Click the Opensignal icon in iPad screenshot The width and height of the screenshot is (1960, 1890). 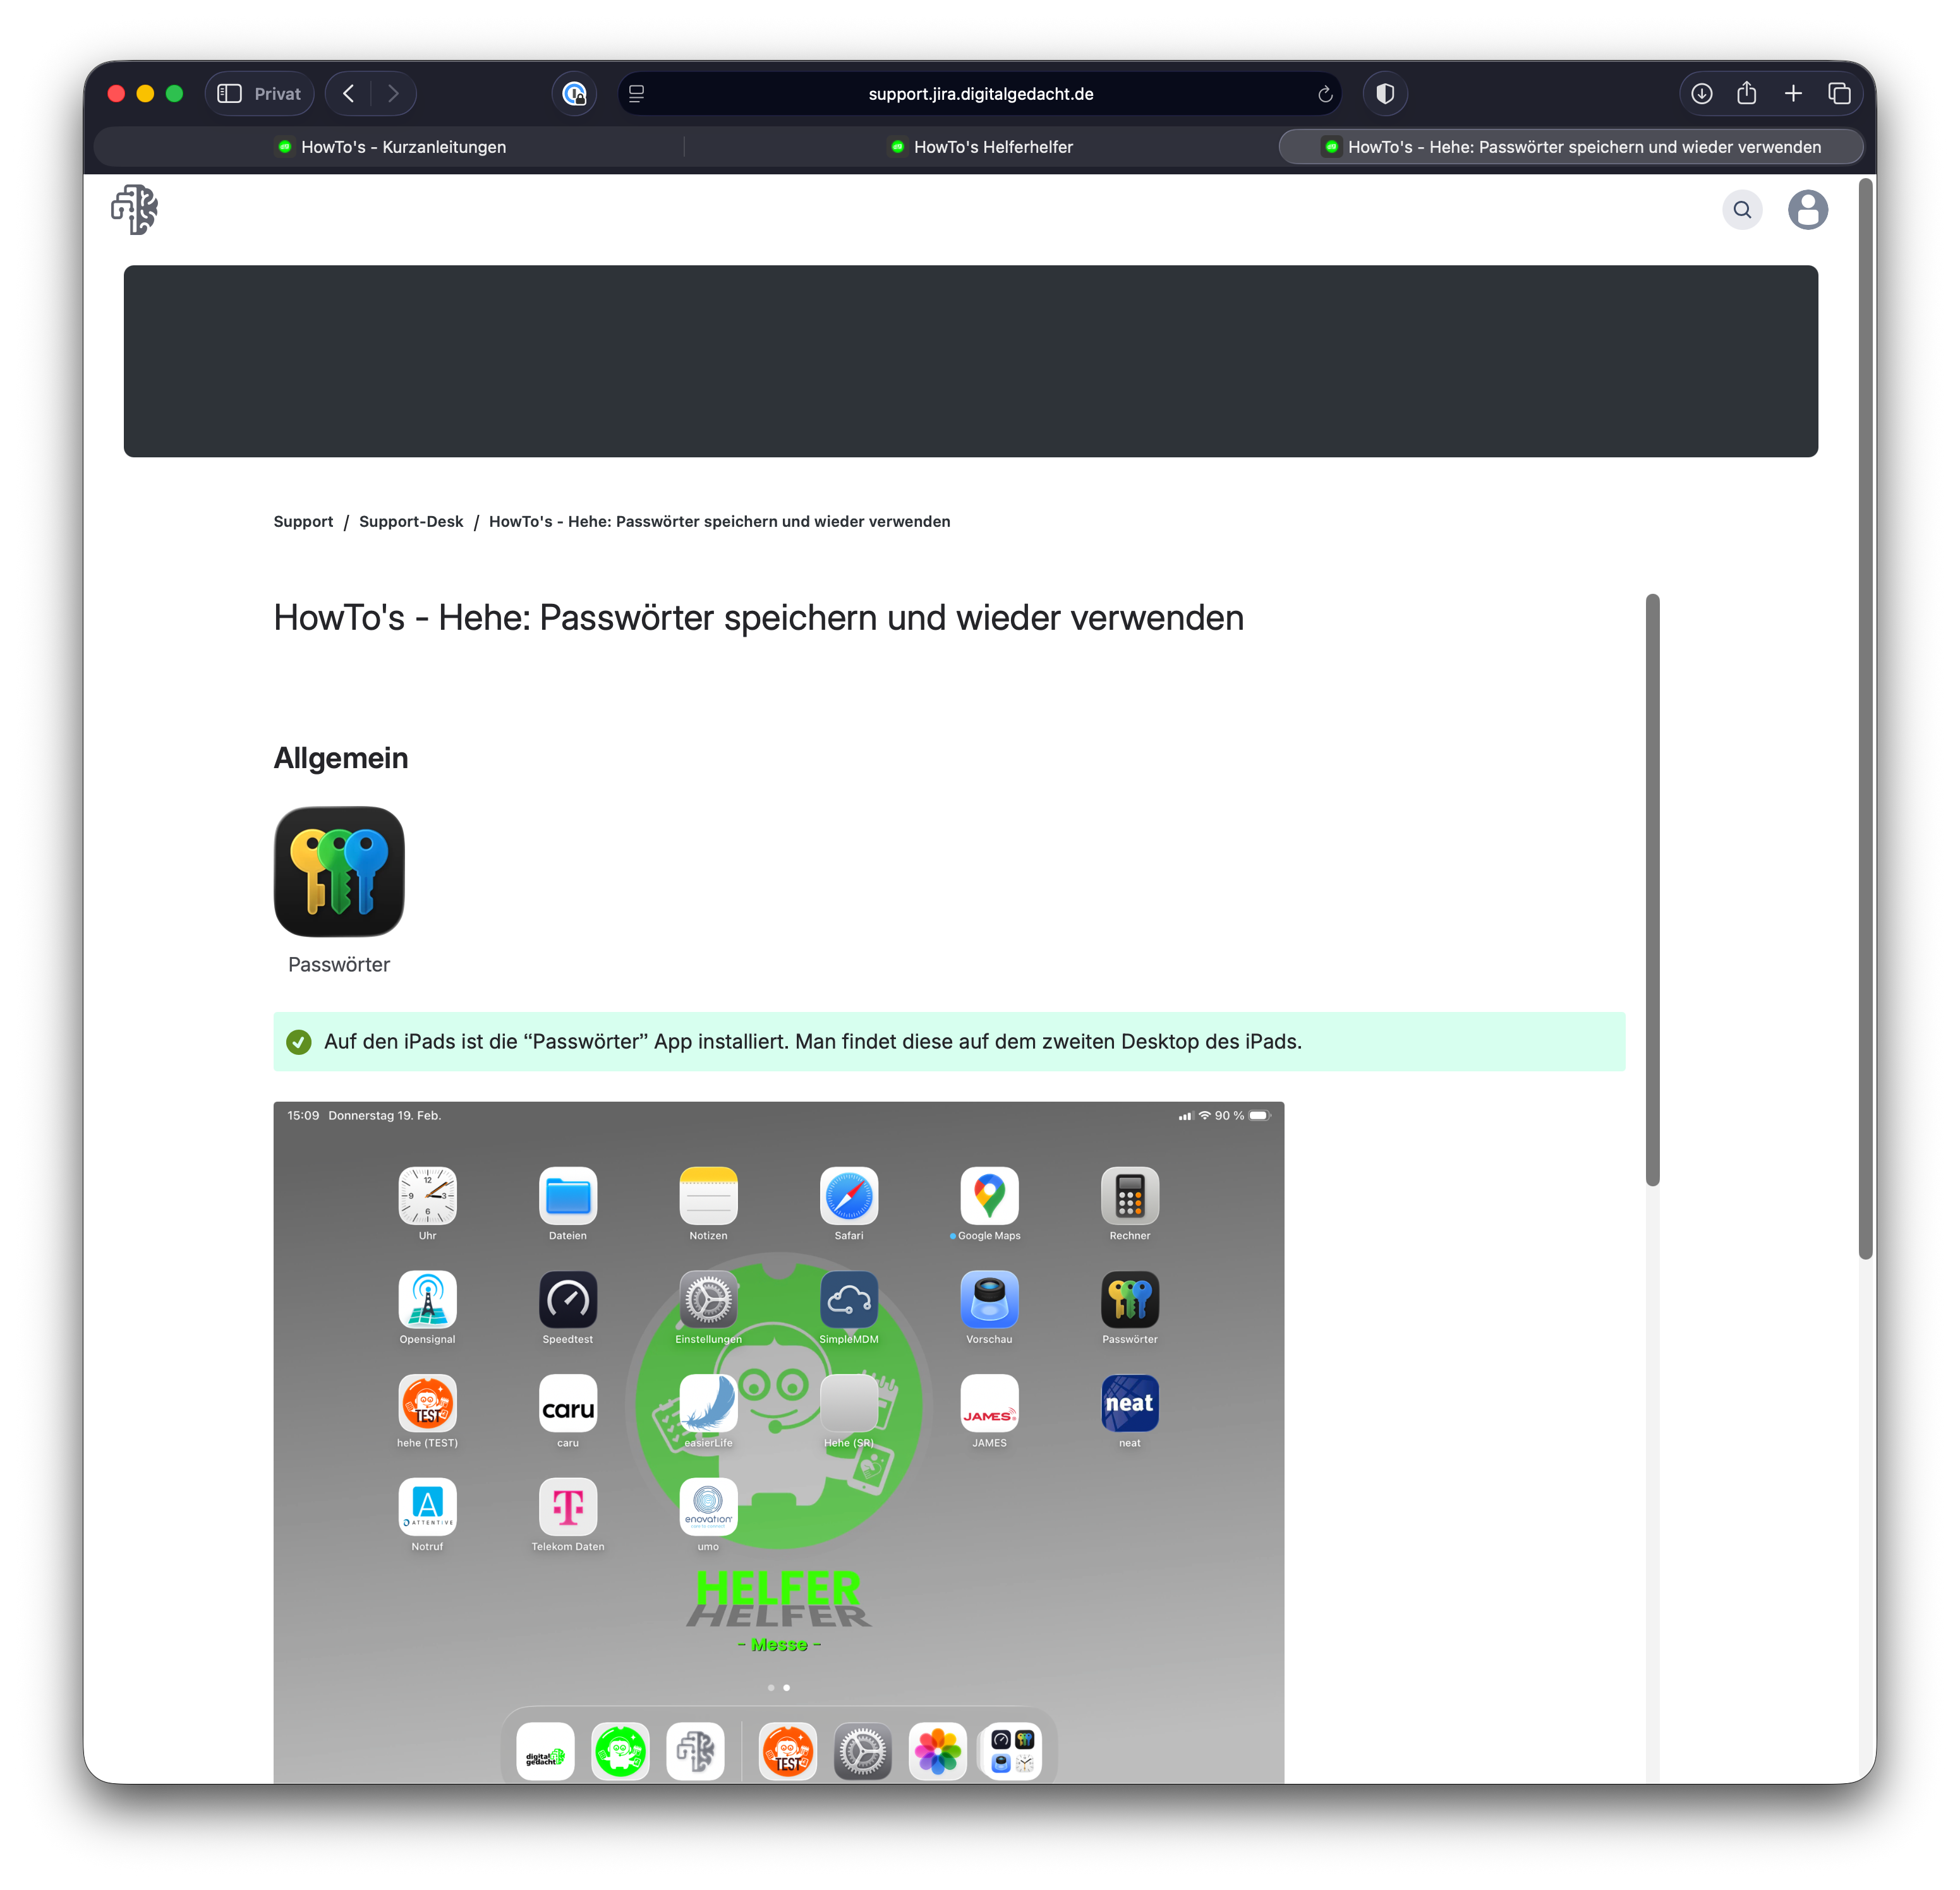point(428,1299)
